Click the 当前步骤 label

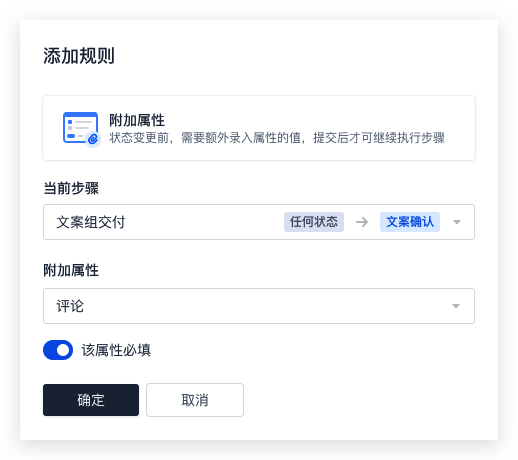(x=71, y=188)
